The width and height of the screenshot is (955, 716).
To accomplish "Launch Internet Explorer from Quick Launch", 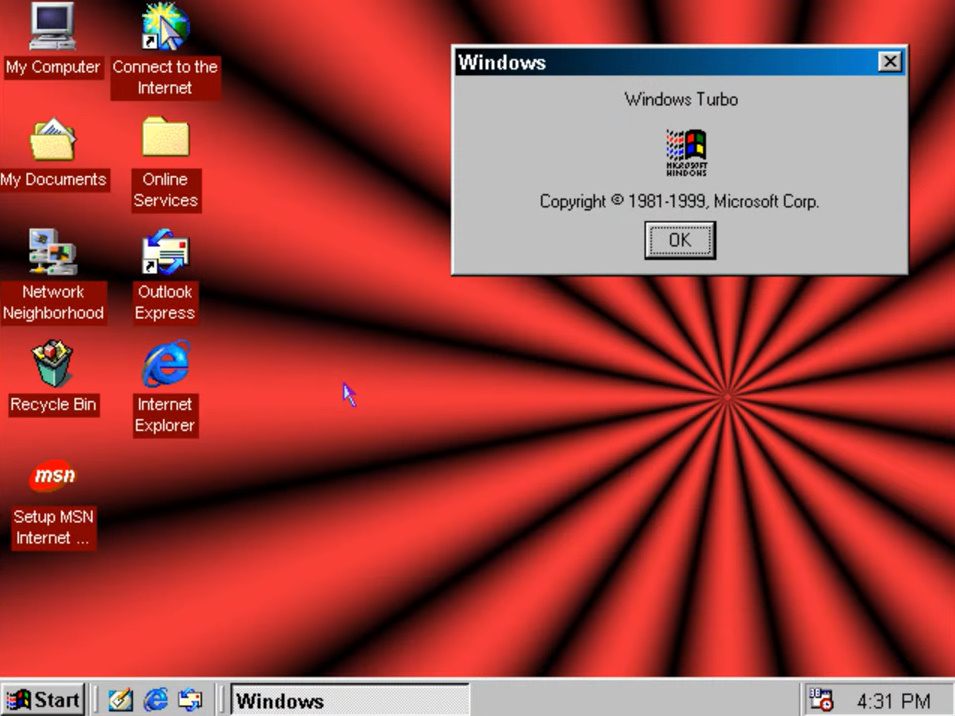I will 155,700.
